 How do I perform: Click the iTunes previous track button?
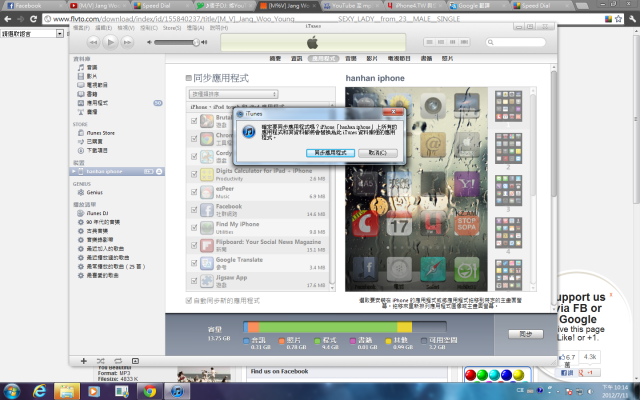pos(93,42)
